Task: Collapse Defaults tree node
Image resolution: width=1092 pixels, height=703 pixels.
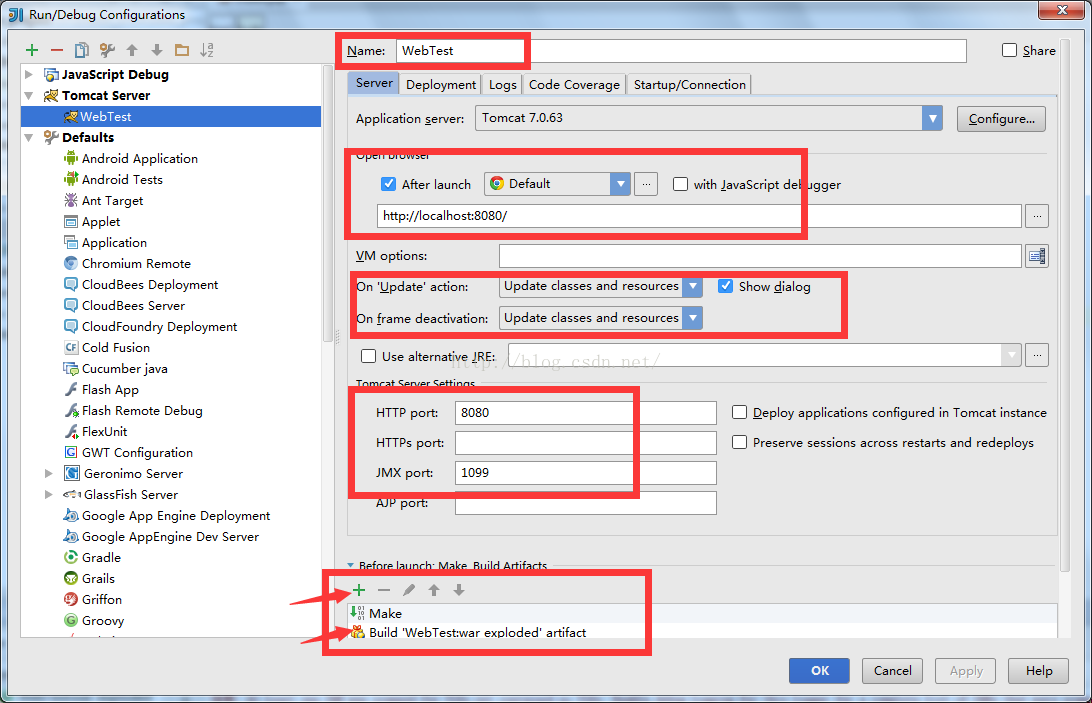Action: pyautogui.click(x=29, y=137)
